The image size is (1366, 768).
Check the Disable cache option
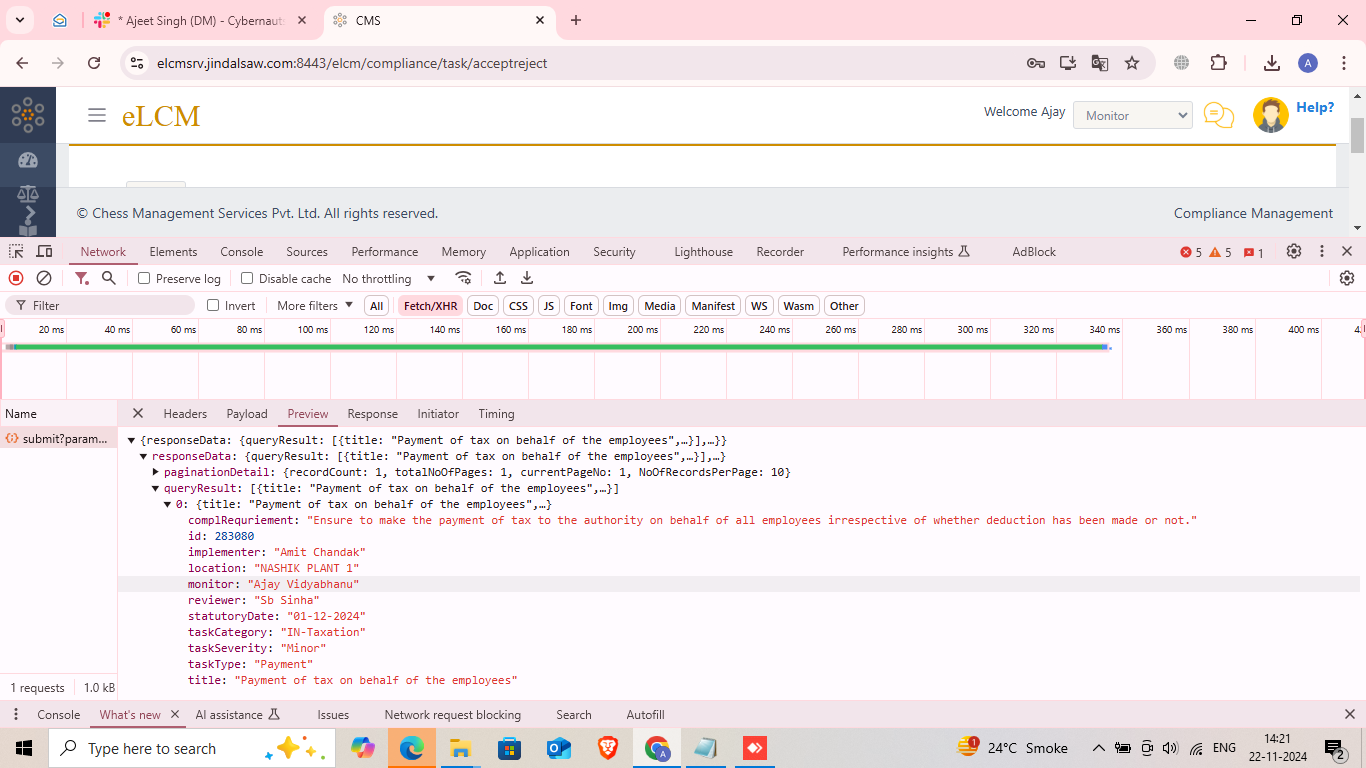click(247, 279)
